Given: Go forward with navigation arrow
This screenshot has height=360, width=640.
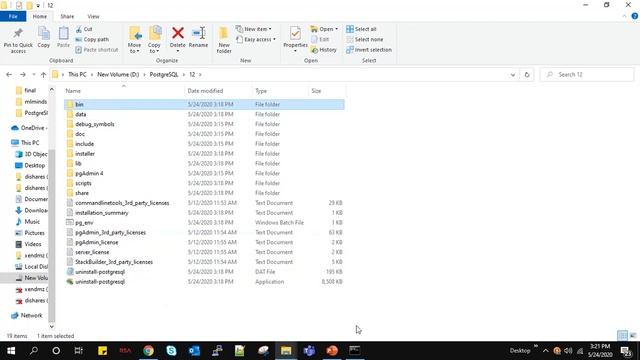Looking at the screenshot, I should coord(23,75).
